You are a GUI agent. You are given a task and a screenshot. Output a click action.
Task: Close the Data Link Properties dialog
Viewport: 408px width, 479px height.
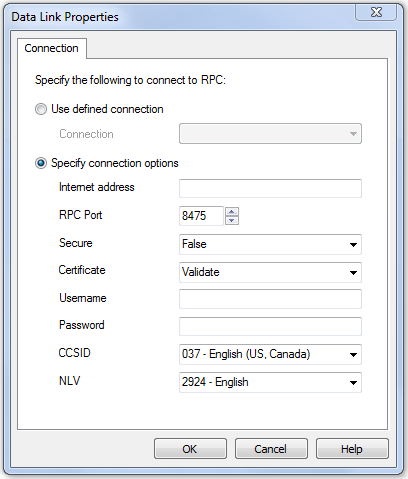376,12
